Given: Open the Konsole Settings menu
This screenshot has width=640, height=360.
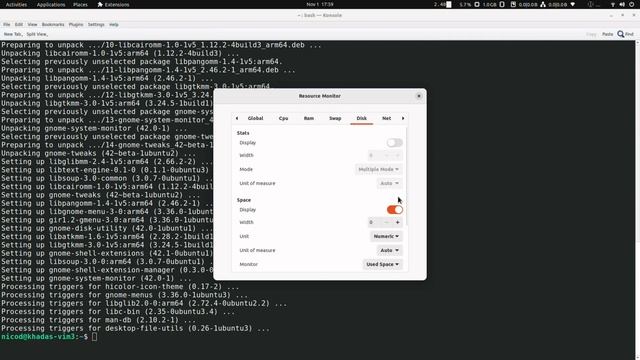Looking at the screenshot, I should click(x=96, y=24).
